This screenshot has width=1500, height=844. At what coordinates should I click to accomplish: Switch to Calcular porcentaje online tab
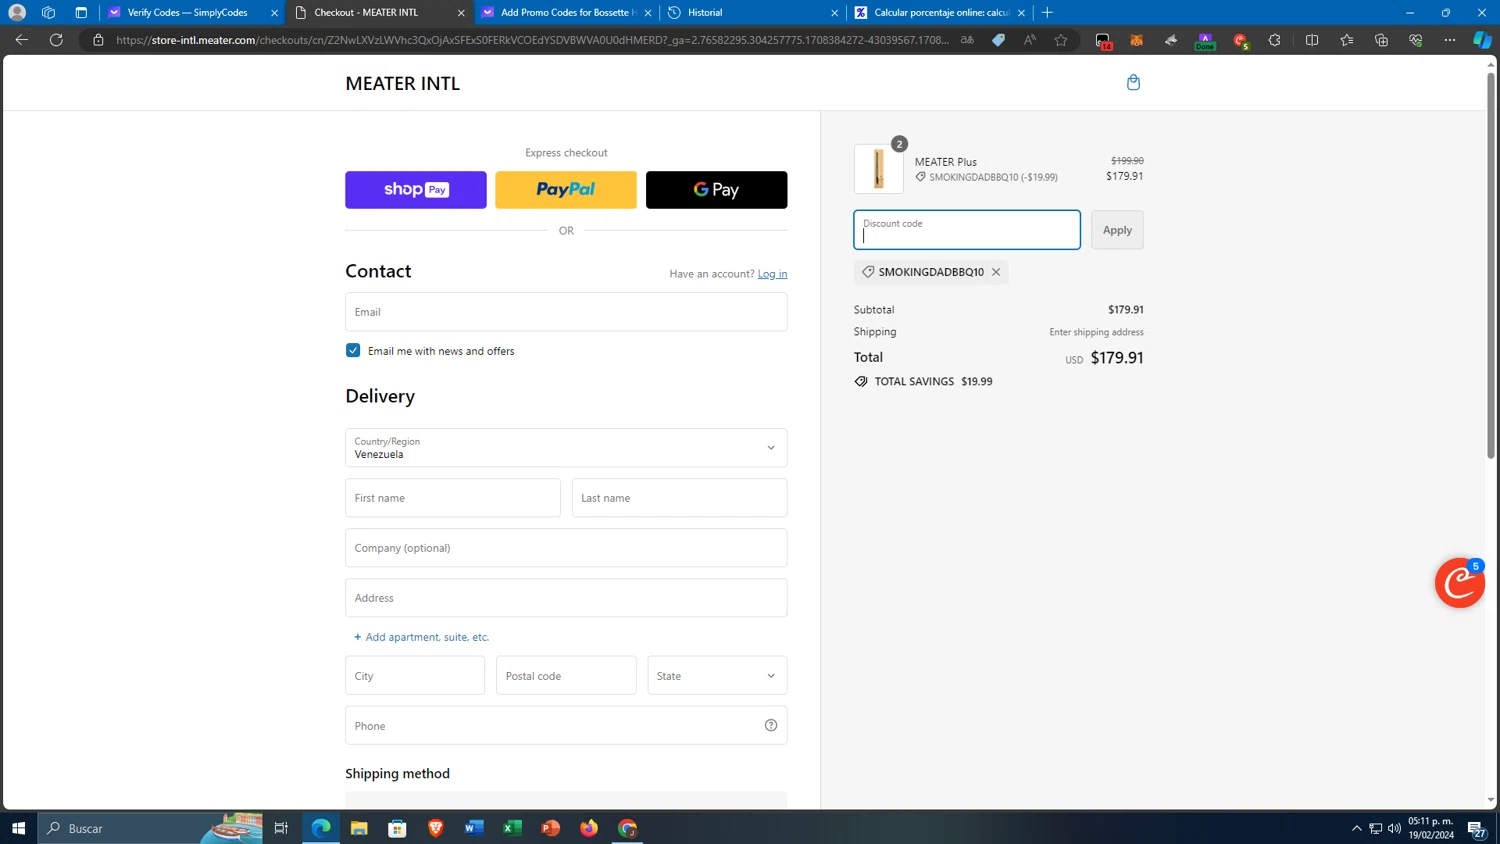tap(940, 13)
